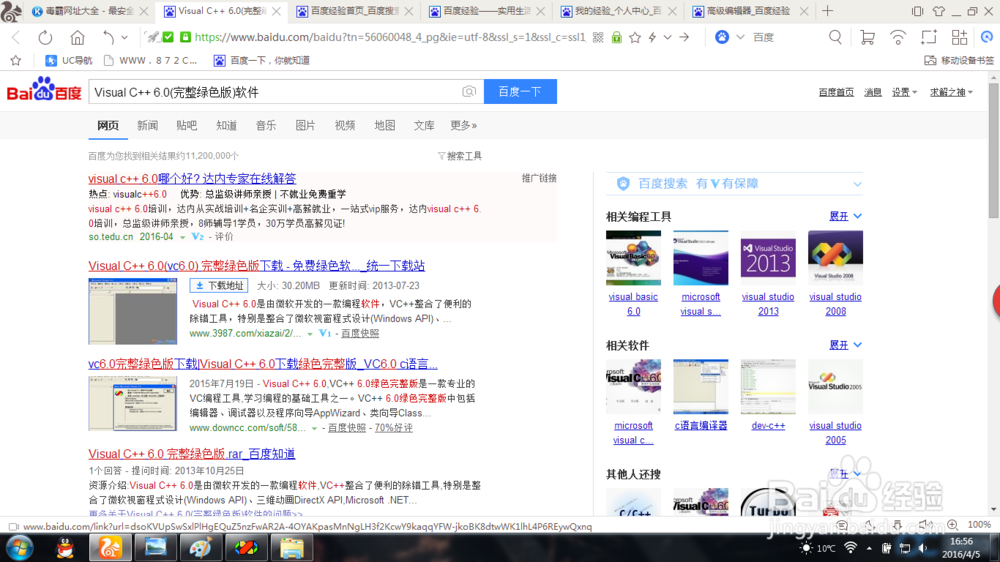Switch to the 知道 search tab

click(x=226, y=126)
